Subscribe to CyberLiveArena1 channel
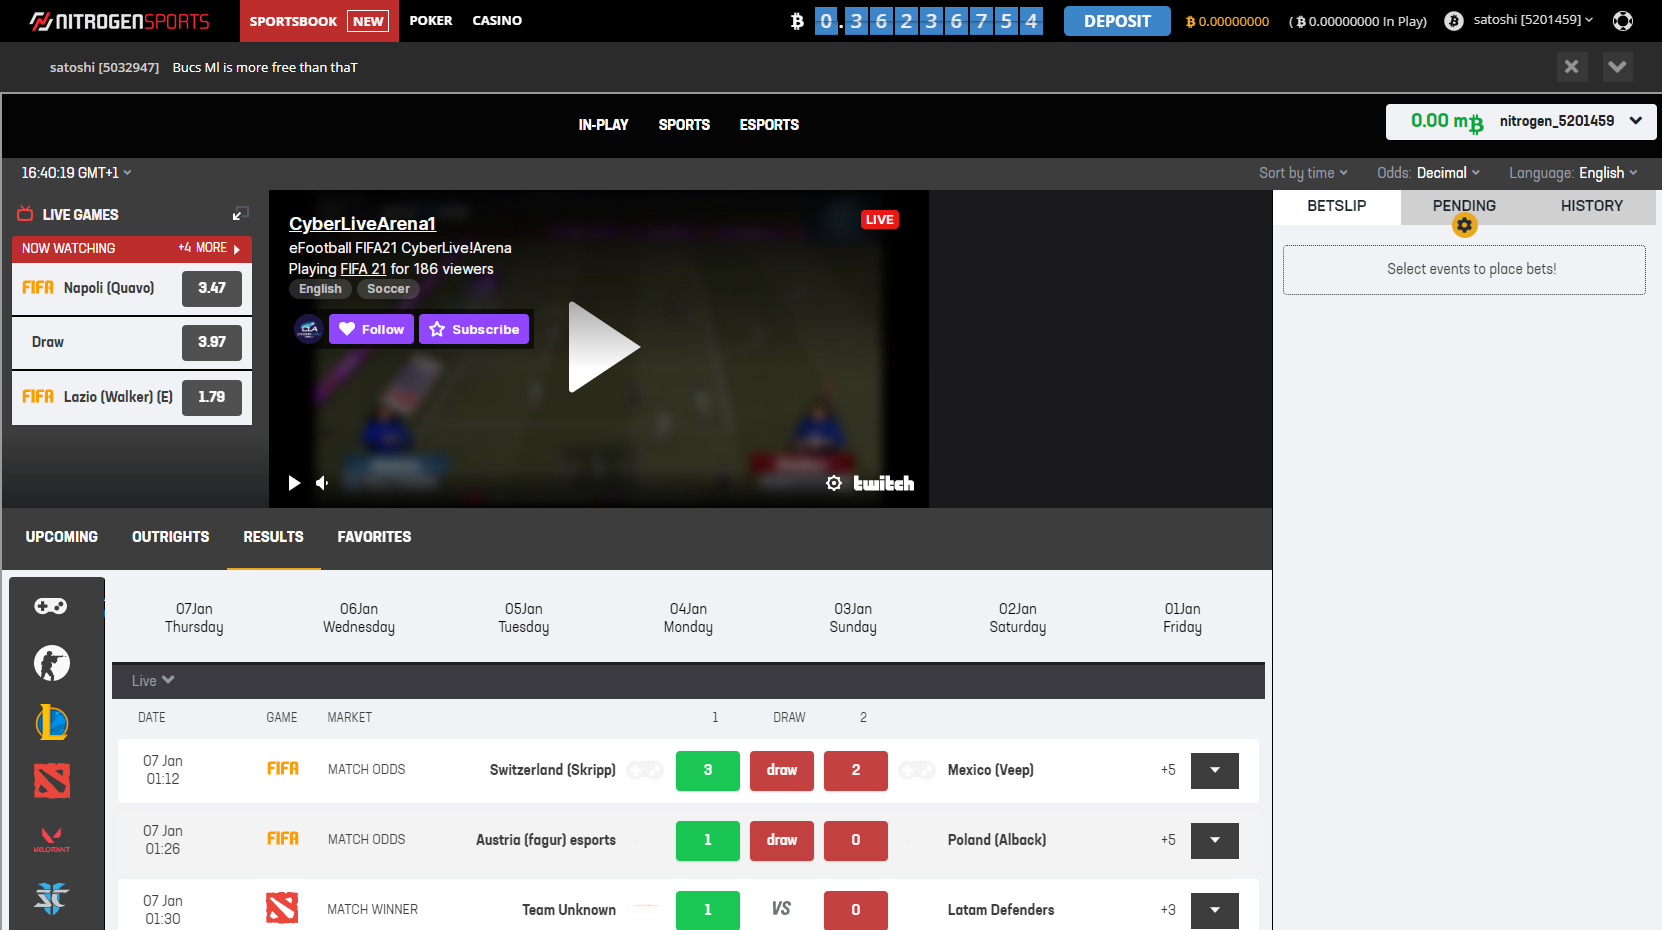This screenshot has width=1662, height=930. point(474,329)
